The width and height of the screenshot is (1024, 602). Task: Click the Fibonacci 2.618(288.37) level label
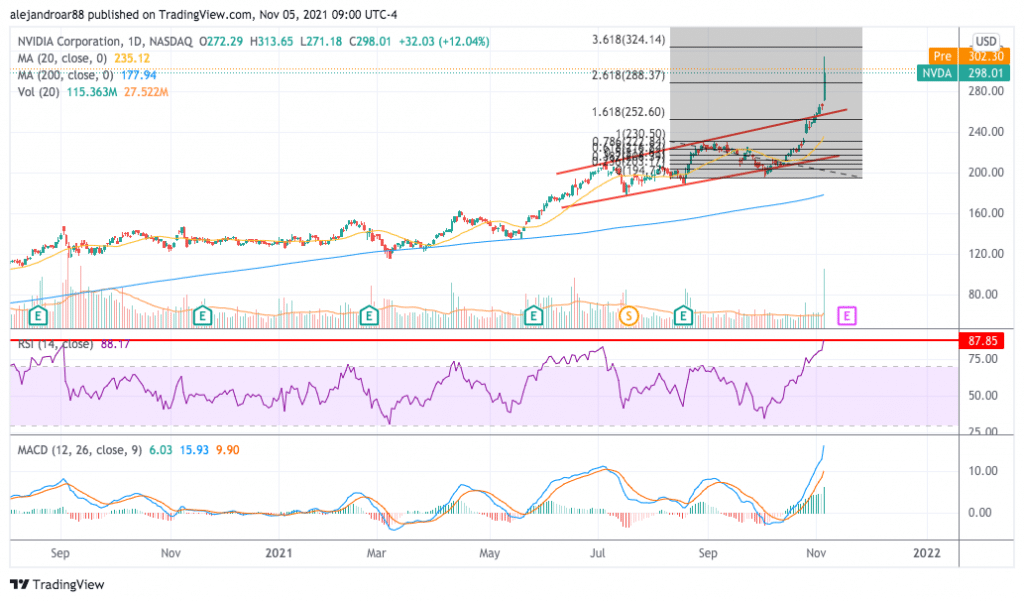(628, 75)
